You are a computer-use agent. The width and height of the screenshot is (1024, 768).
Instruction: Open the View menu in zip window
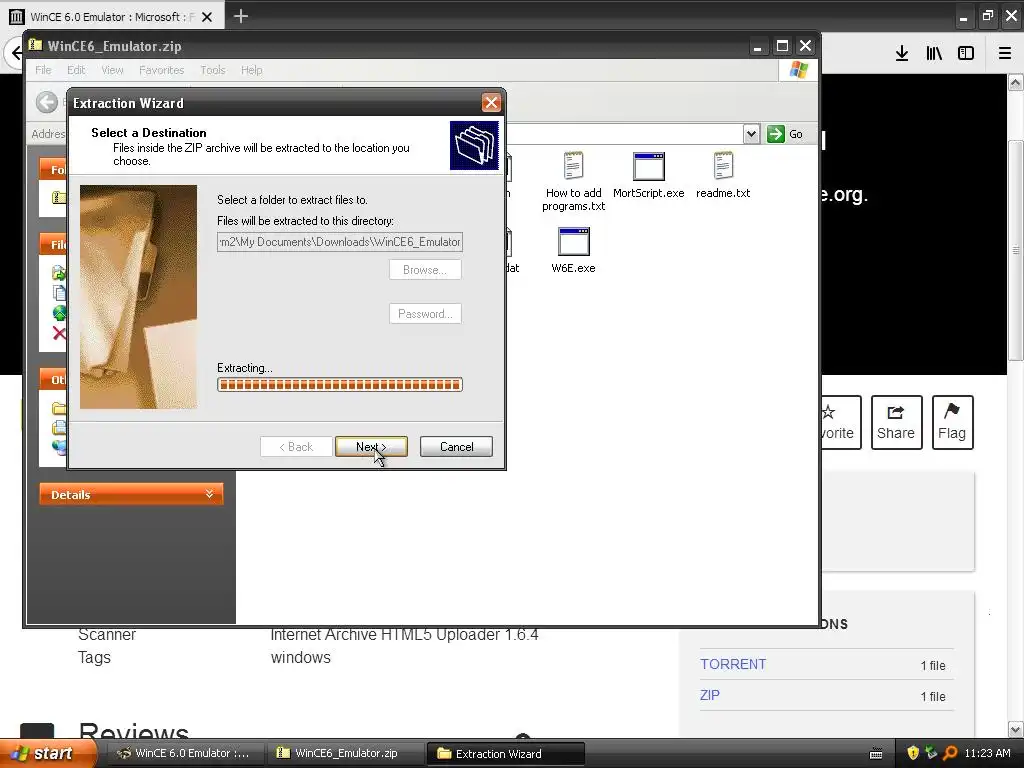click(x=112, y=70)
